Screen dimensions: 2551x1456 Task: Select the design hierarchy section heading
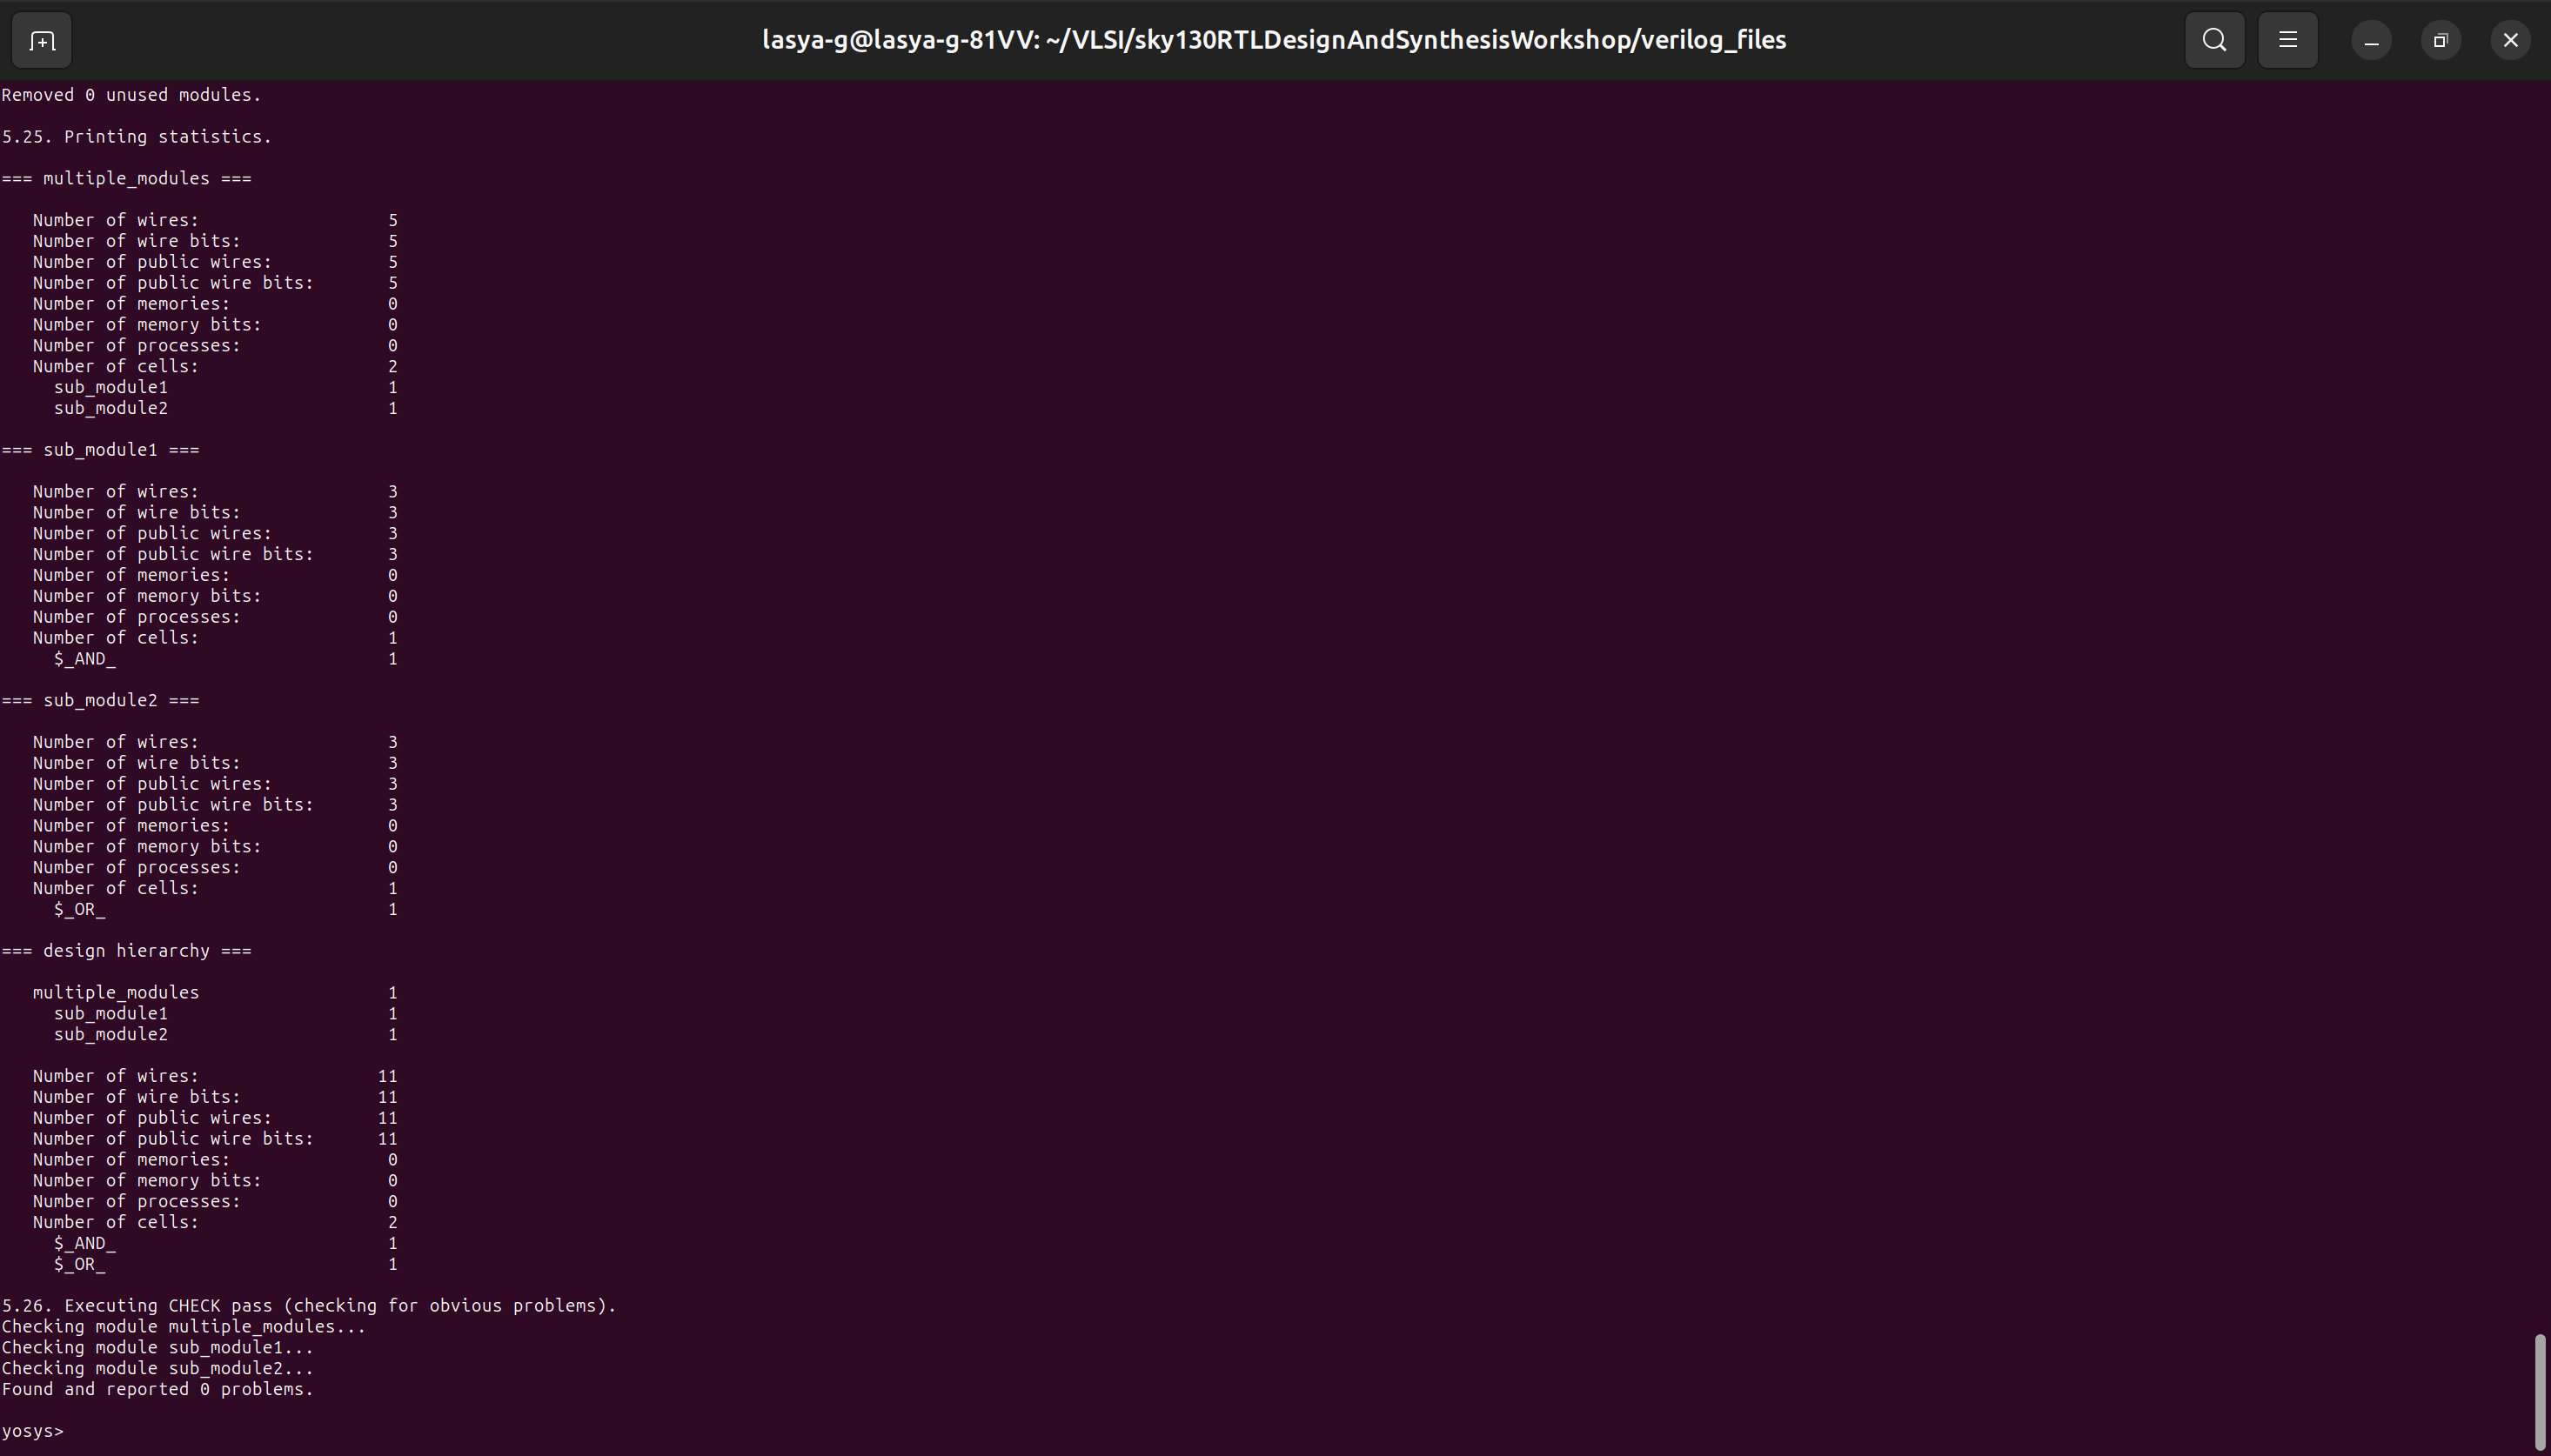click(x=126, y=950)
